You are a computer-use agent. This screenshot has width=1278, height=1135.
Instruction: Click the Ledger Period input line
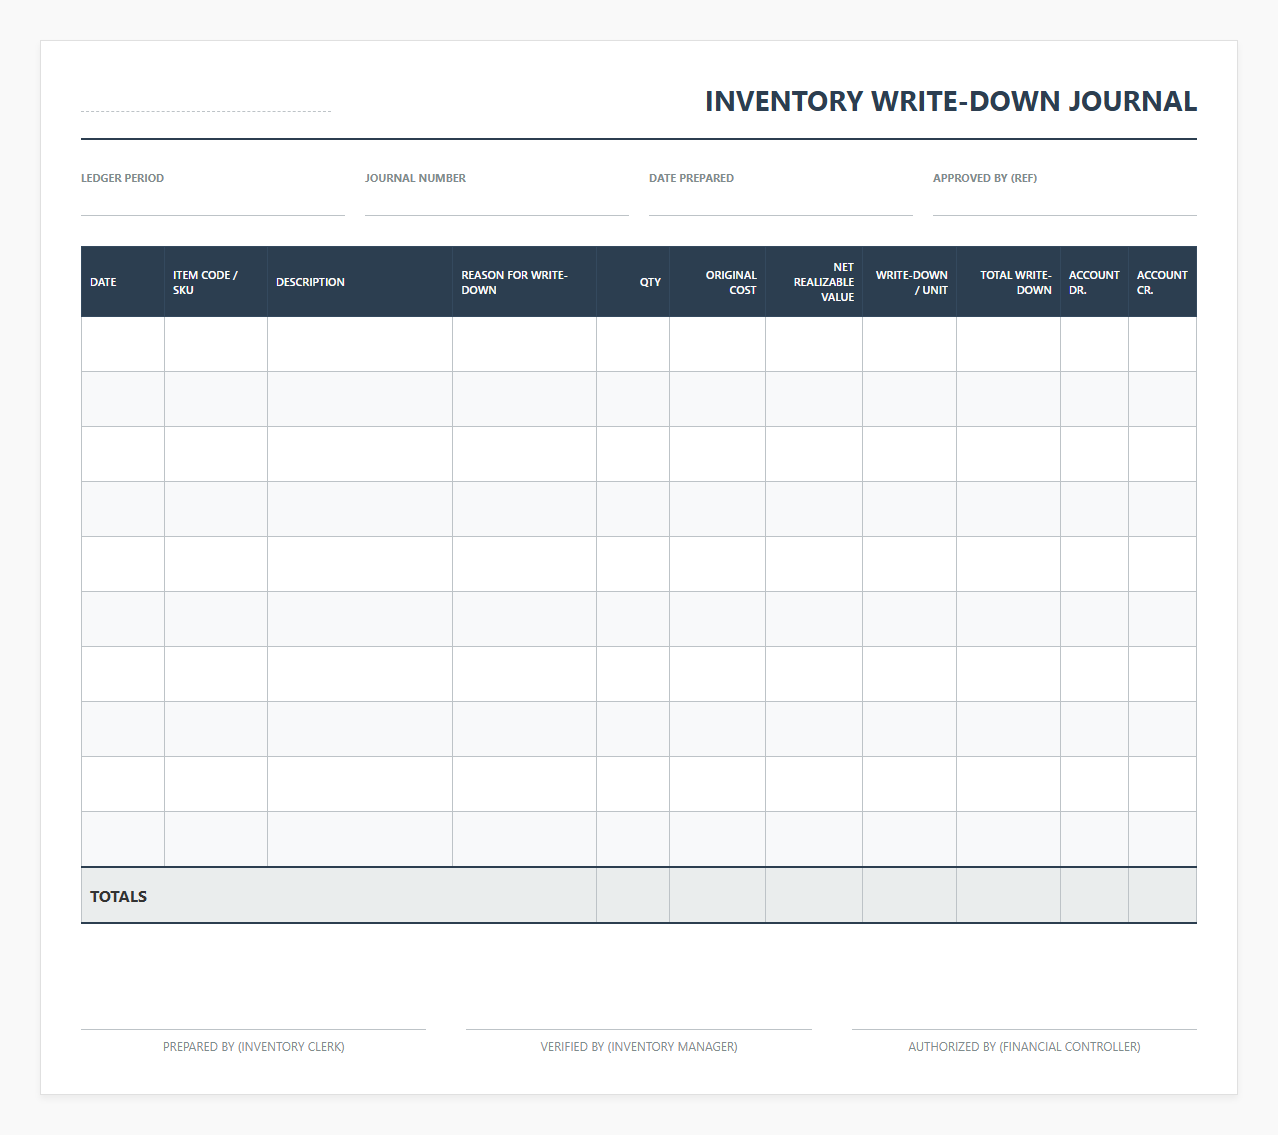pos(213,203)
